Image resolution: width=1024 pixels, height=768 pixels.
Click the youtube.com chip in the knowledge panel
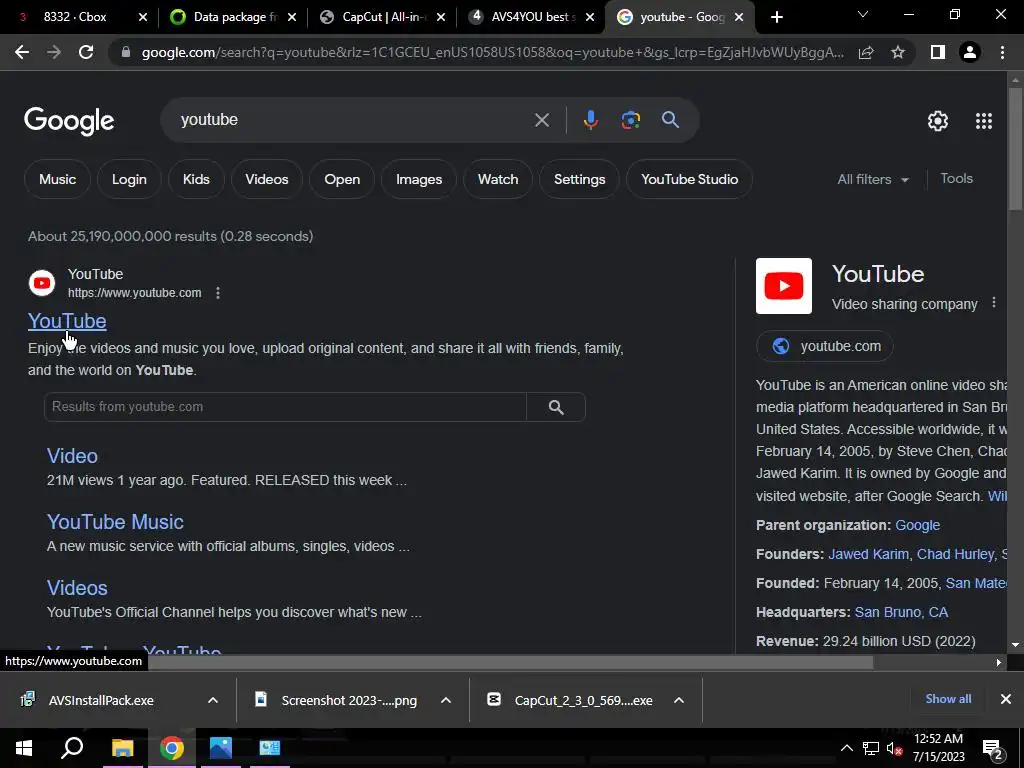tap(824, 346)
